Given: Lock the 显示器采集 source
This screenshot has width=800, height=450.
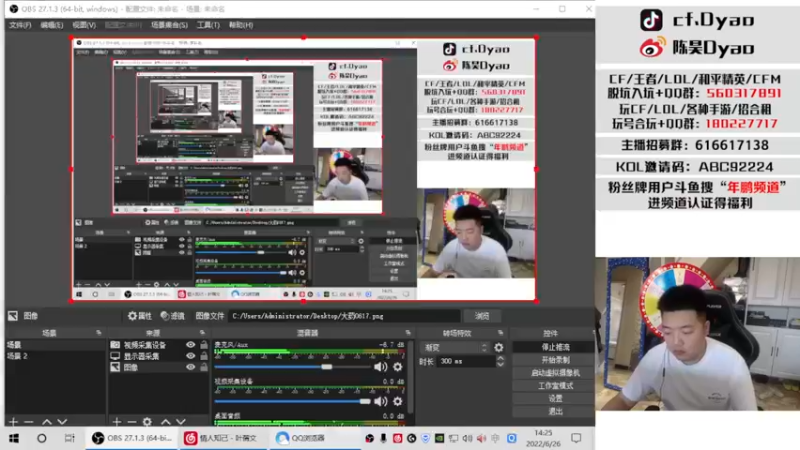Looking at the screenshot, I should [x=204, y=356].
